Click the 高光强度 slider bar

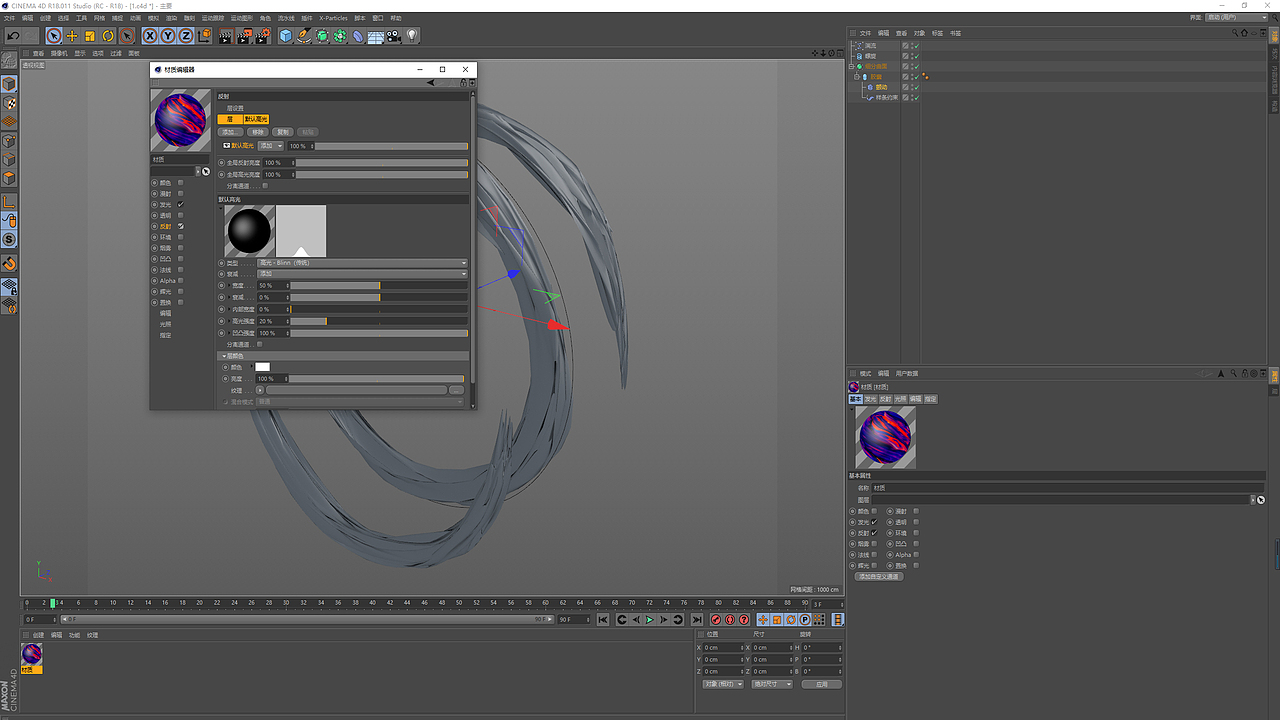tap(379, 321)
